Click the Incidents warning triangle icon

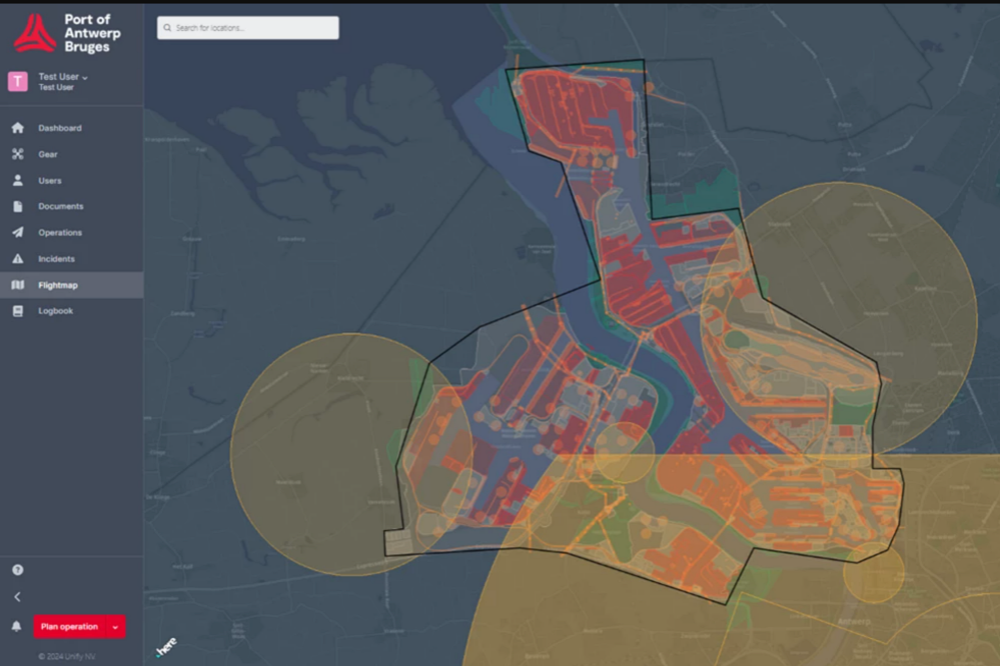click(17, 259)
